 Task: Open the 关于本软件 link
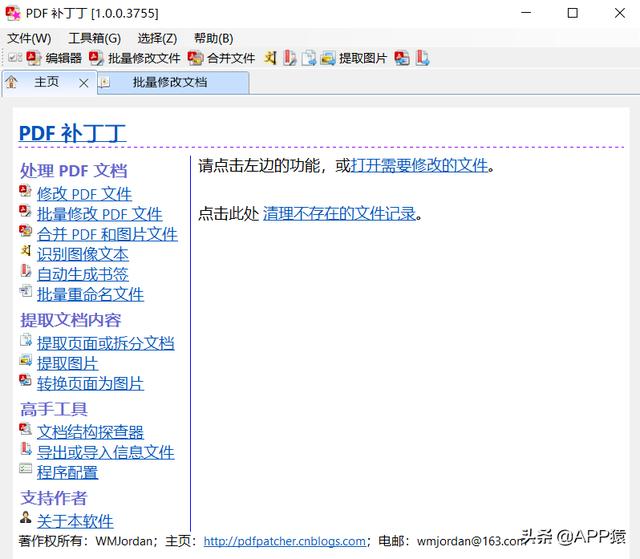pyautogui.click(x=75, y=521)
